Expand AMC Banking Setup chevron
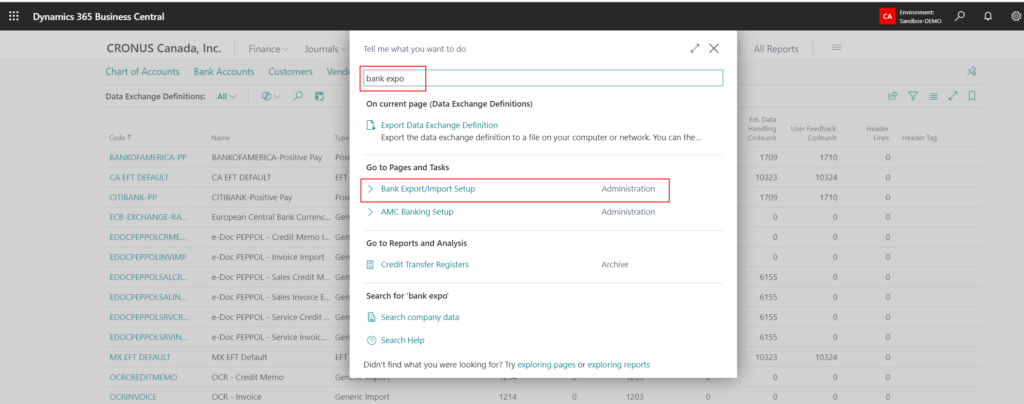 point(371,212)
